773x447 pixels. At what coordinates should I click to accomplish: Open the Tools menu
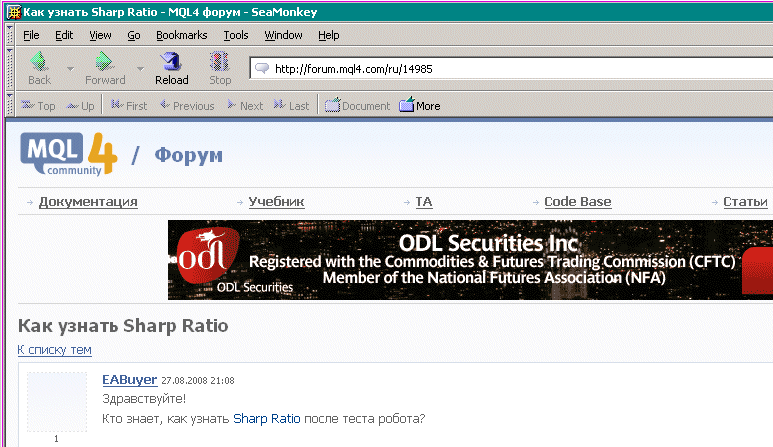pyautogui.click(x=236, y=35)
